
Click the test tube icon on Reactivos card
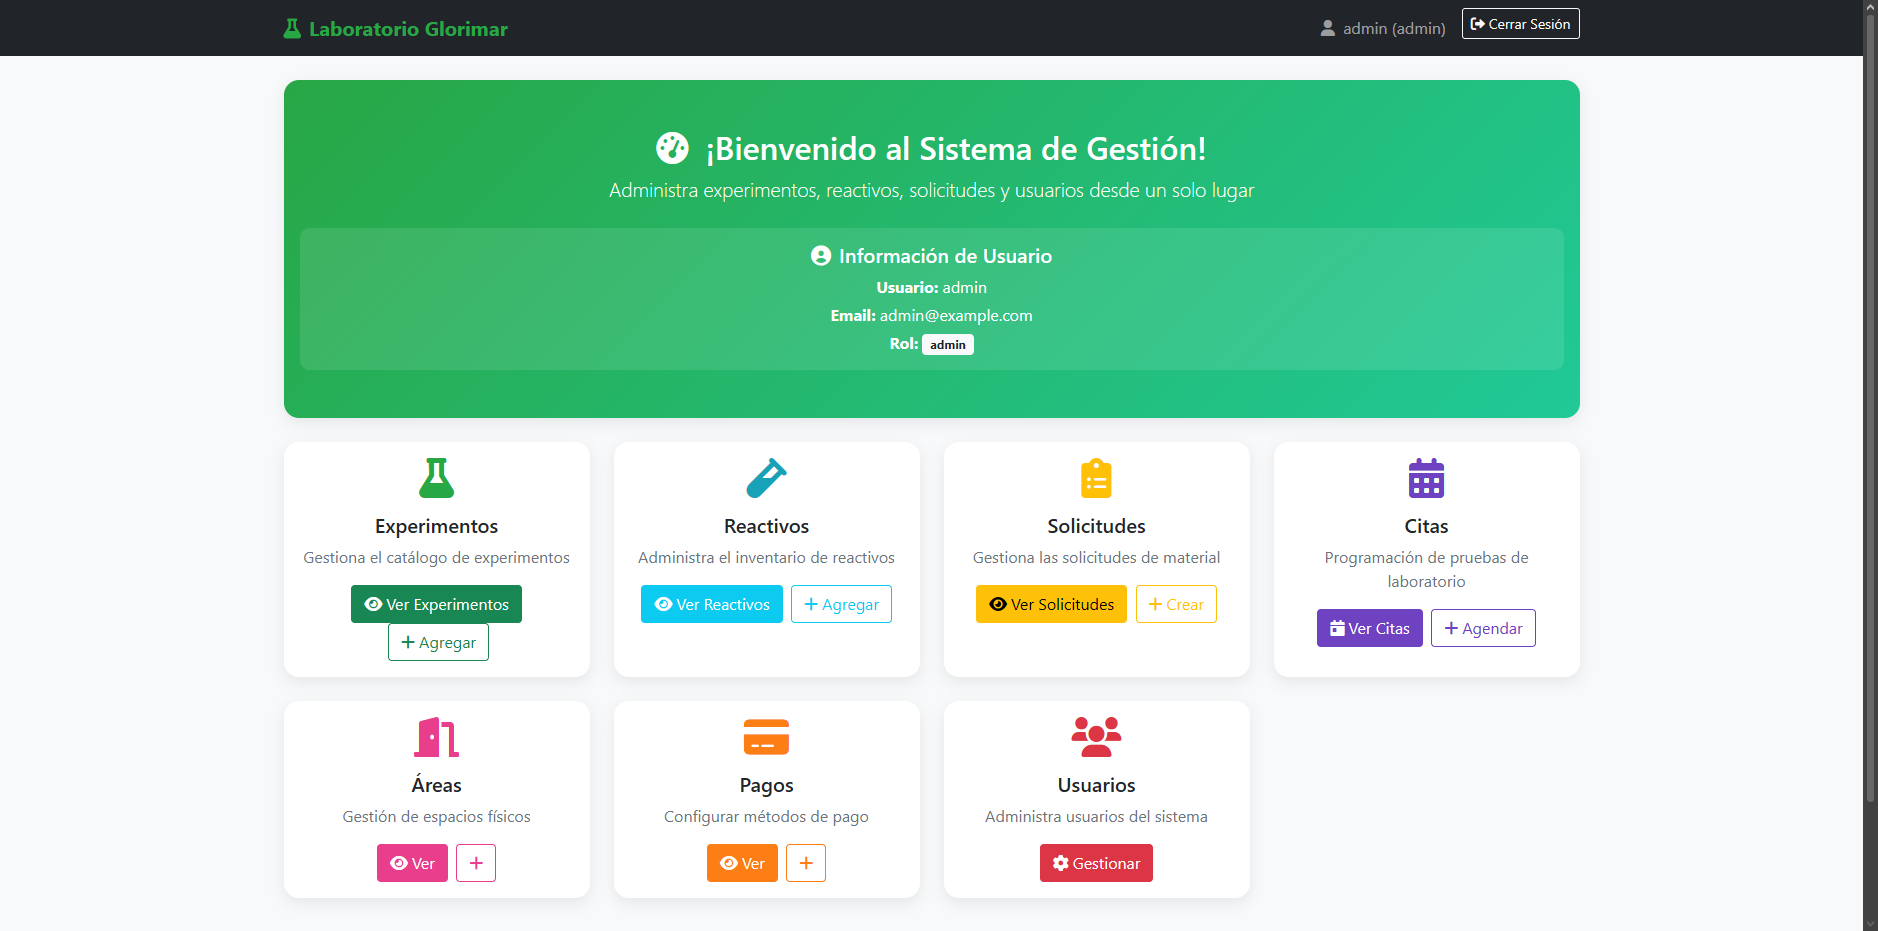coord(767,478)
